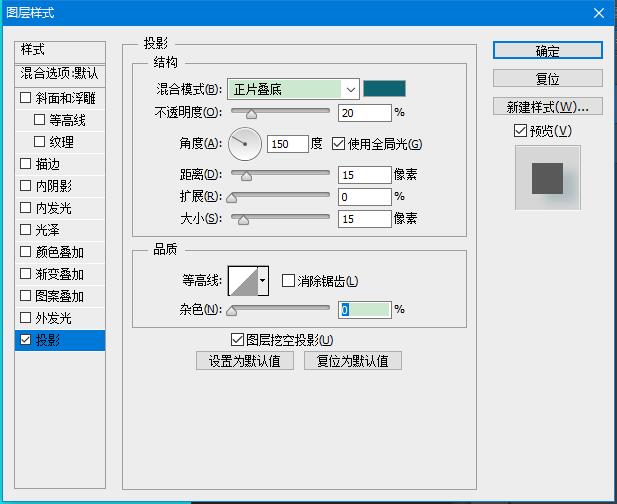Close the 图层样式 dialog

(x=599, y=13)
